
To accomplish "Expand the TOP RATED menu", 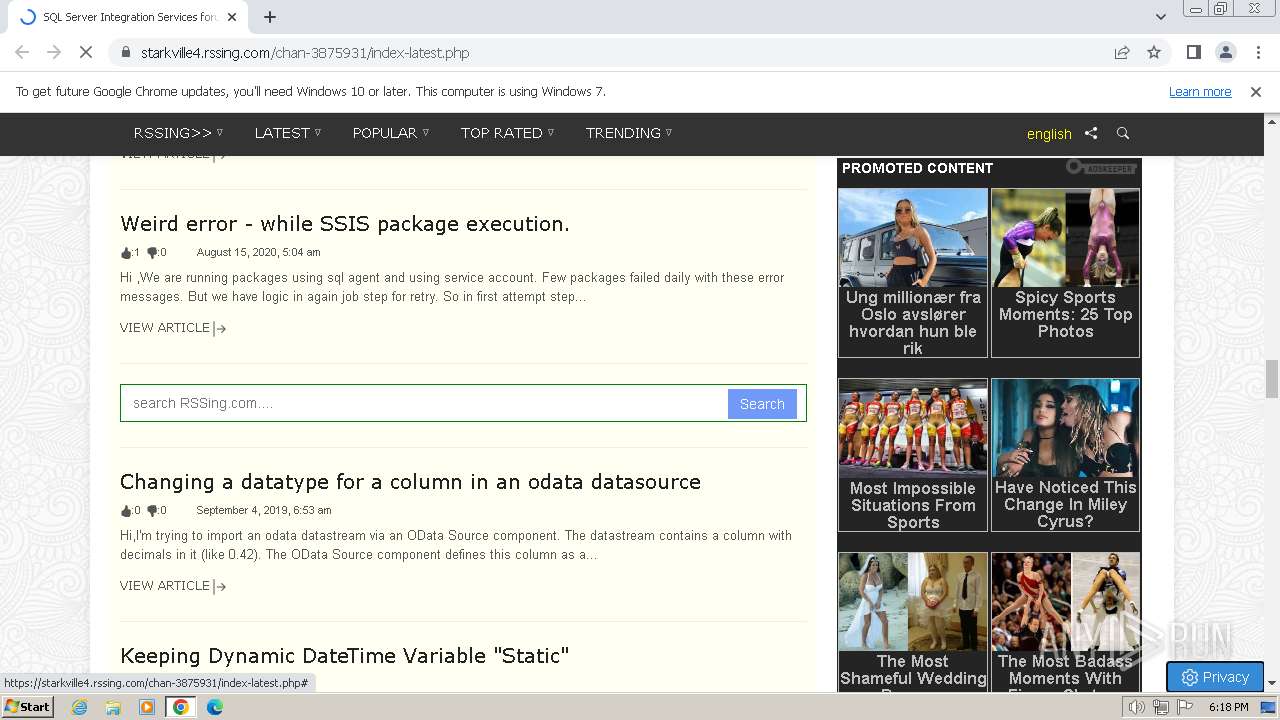I will click(507, 133).
